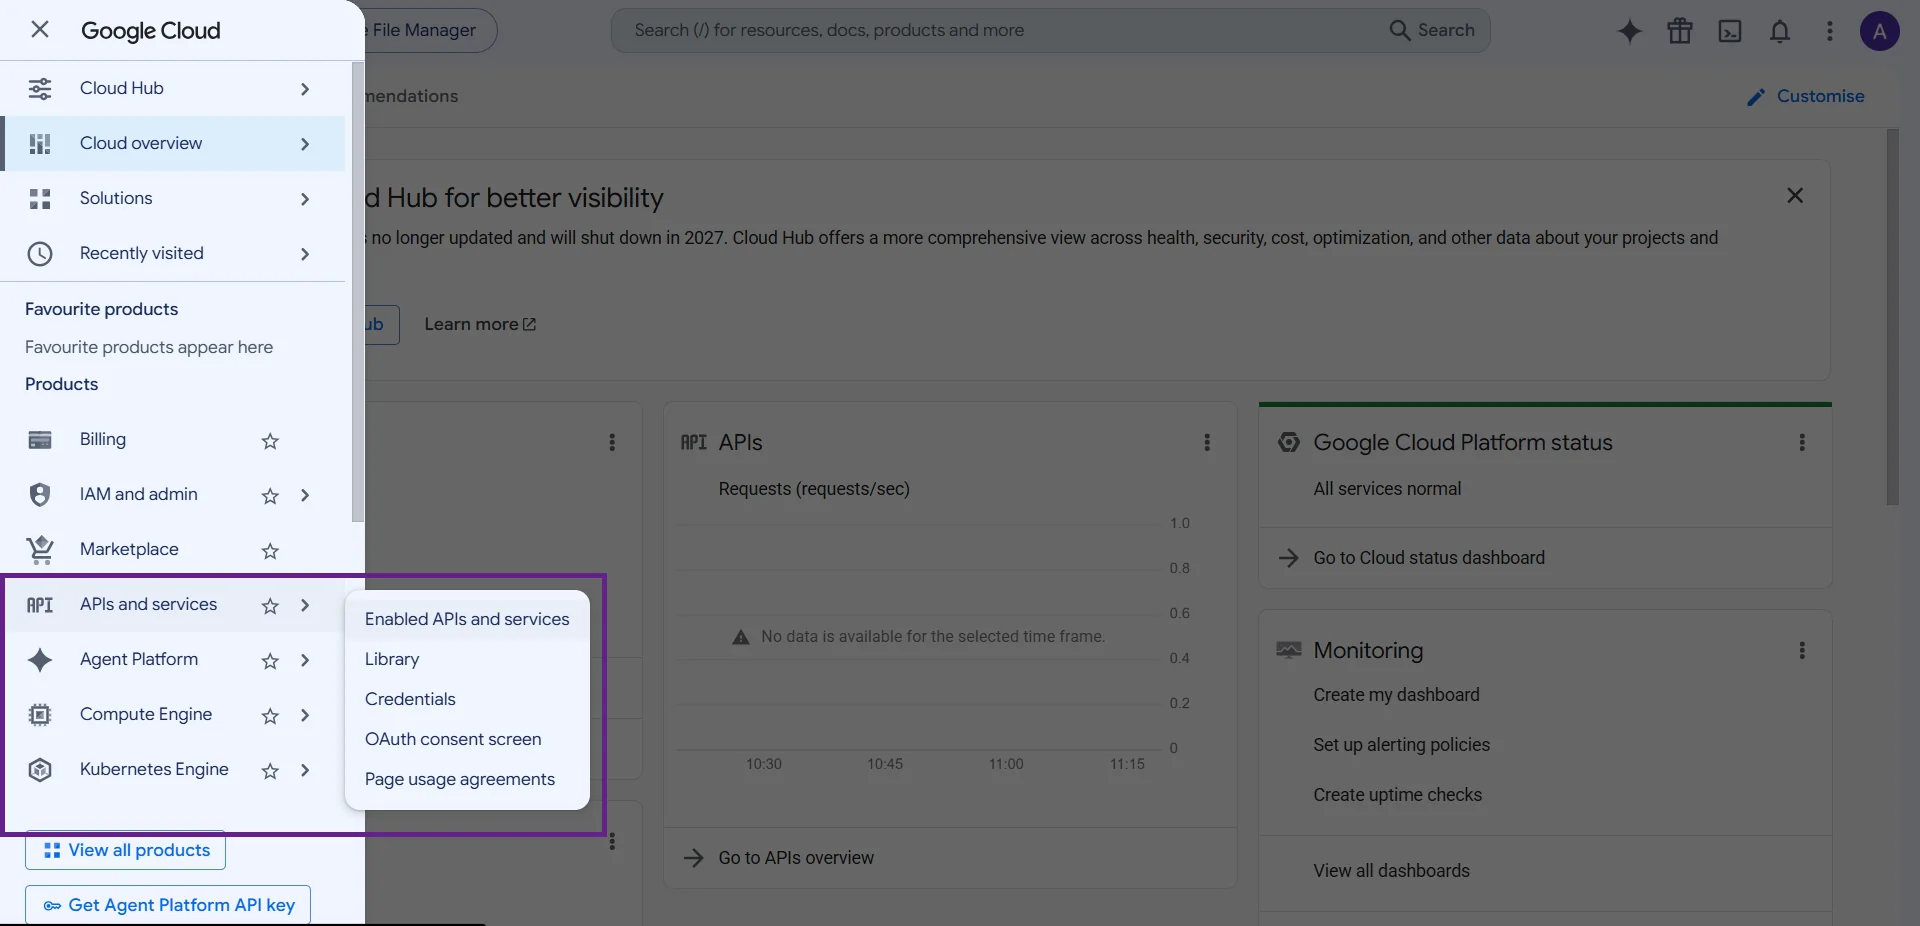Close the navigation menu with the X icon
This screenshot has width=1920, height=926.
point(40,29)
